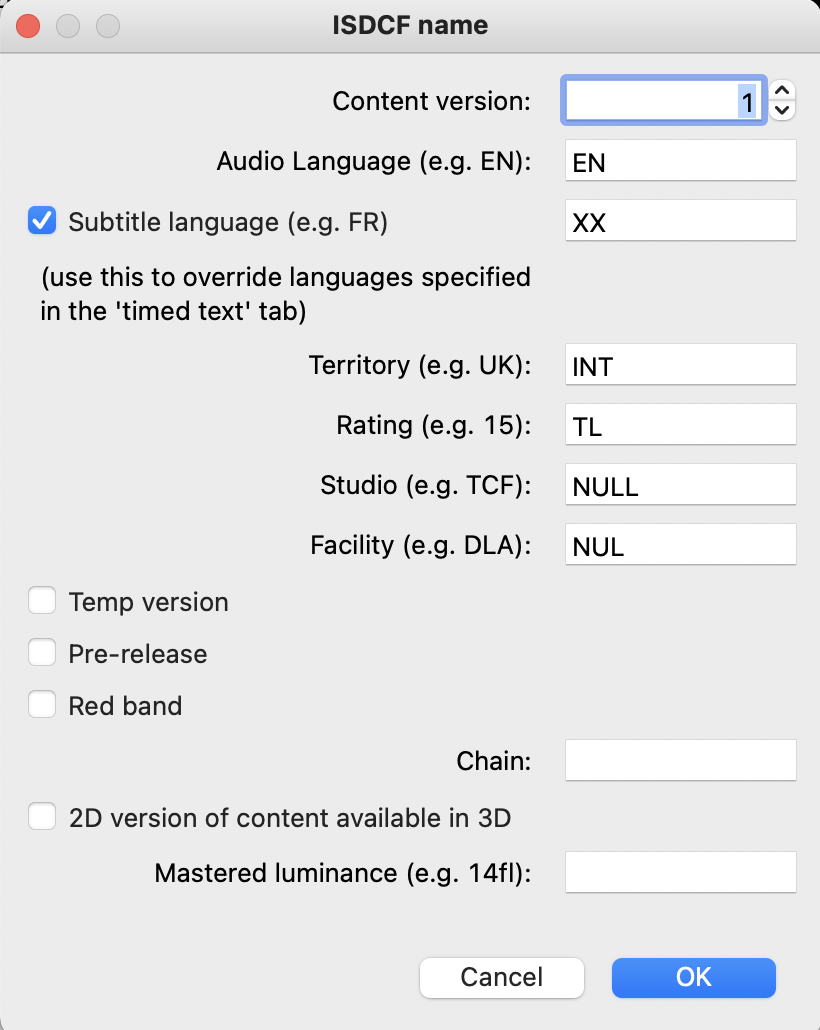Screen dimensions: 820x1030
Task: Click the Subtitle language XX field
Action: (681, 221)
